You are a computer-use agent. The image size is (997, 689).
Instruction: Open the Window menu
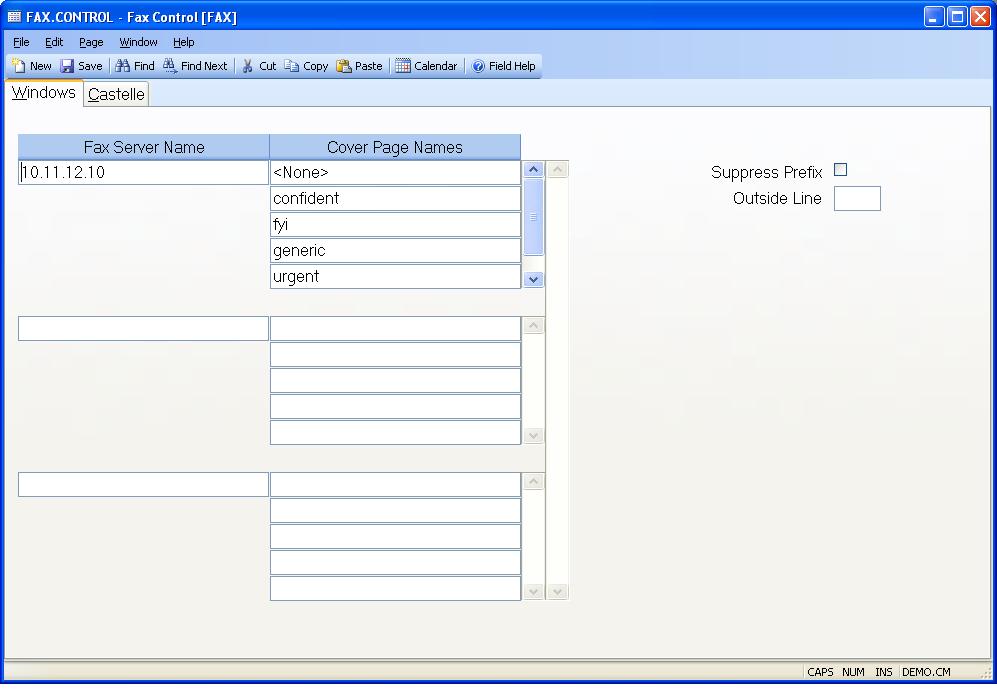pos(139,42)
